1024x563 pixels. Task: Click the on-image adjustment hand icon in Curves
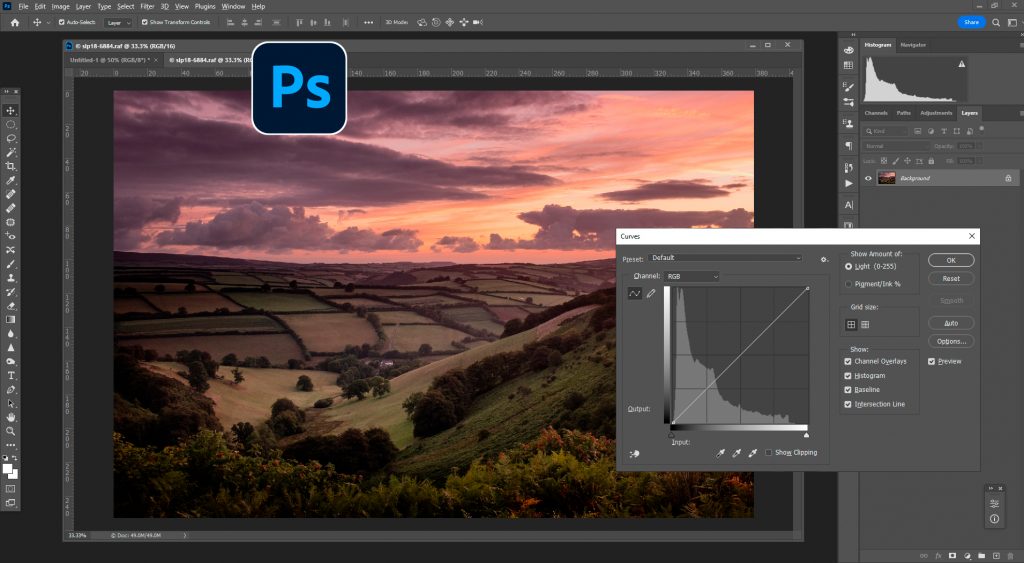pos(634,454)
